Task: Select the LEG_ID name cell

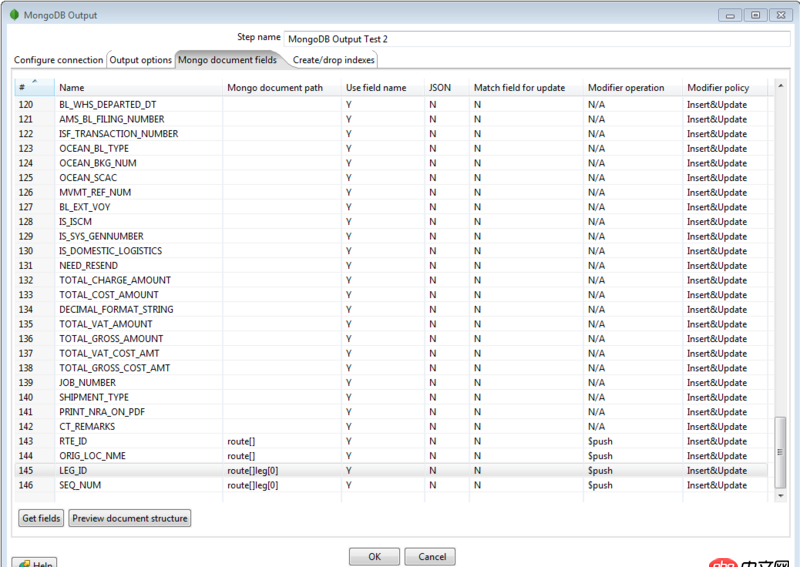Action: (x=138, y=470)
